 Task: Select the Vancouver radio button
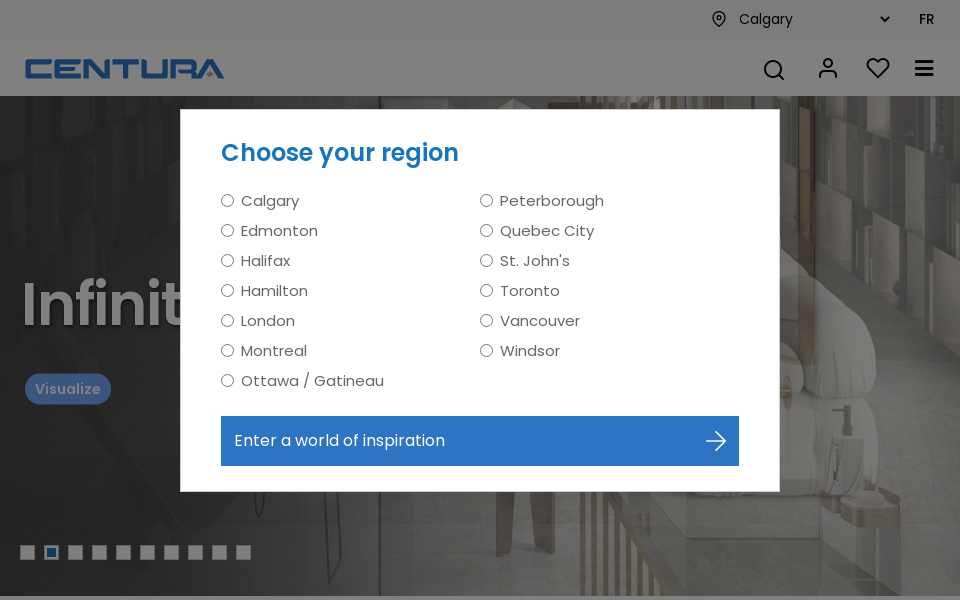point(486,320)
